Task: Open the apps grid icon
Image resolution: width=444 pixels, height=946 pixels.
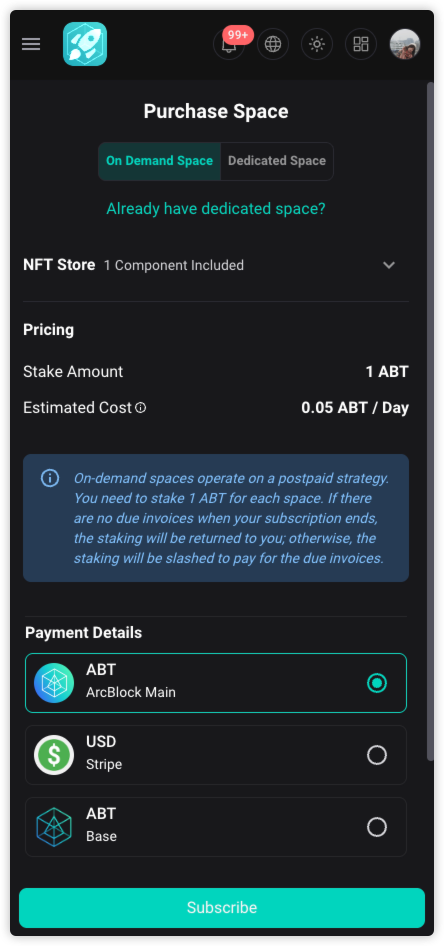Action: pyautogui.click(x=361, y=44)
